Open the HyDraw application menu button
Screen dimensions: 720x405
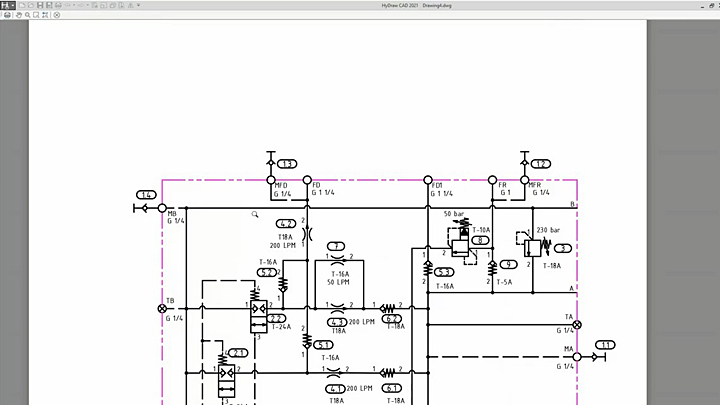8,5
